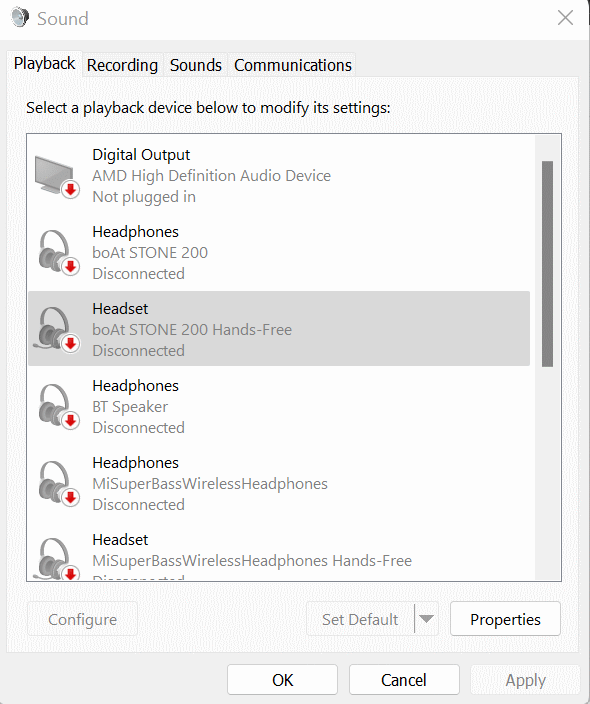Click the Sound speaker icon in title bar
This screenshot has height=704, width=590.
coord(20,18)
